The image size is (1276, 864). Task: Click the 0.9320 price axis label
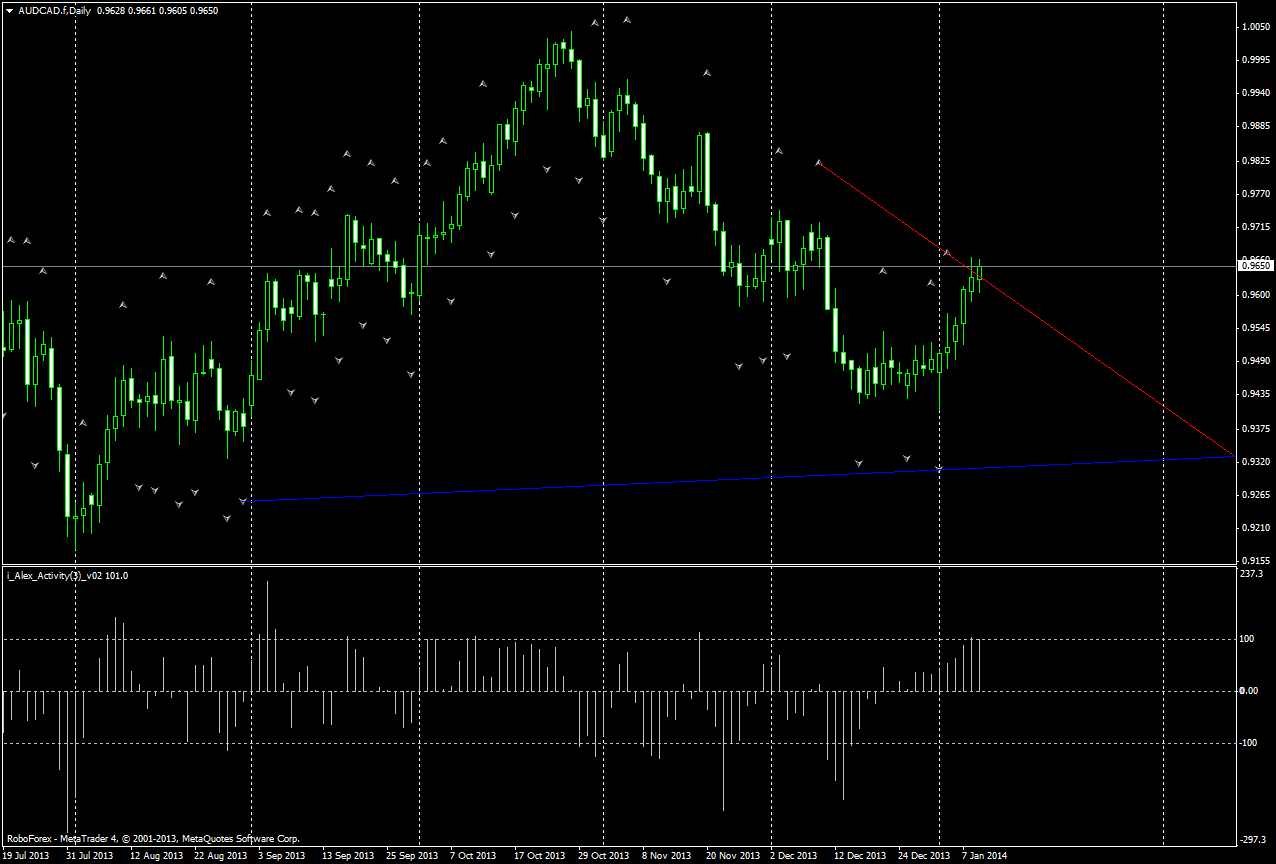tap(1255, 462)
